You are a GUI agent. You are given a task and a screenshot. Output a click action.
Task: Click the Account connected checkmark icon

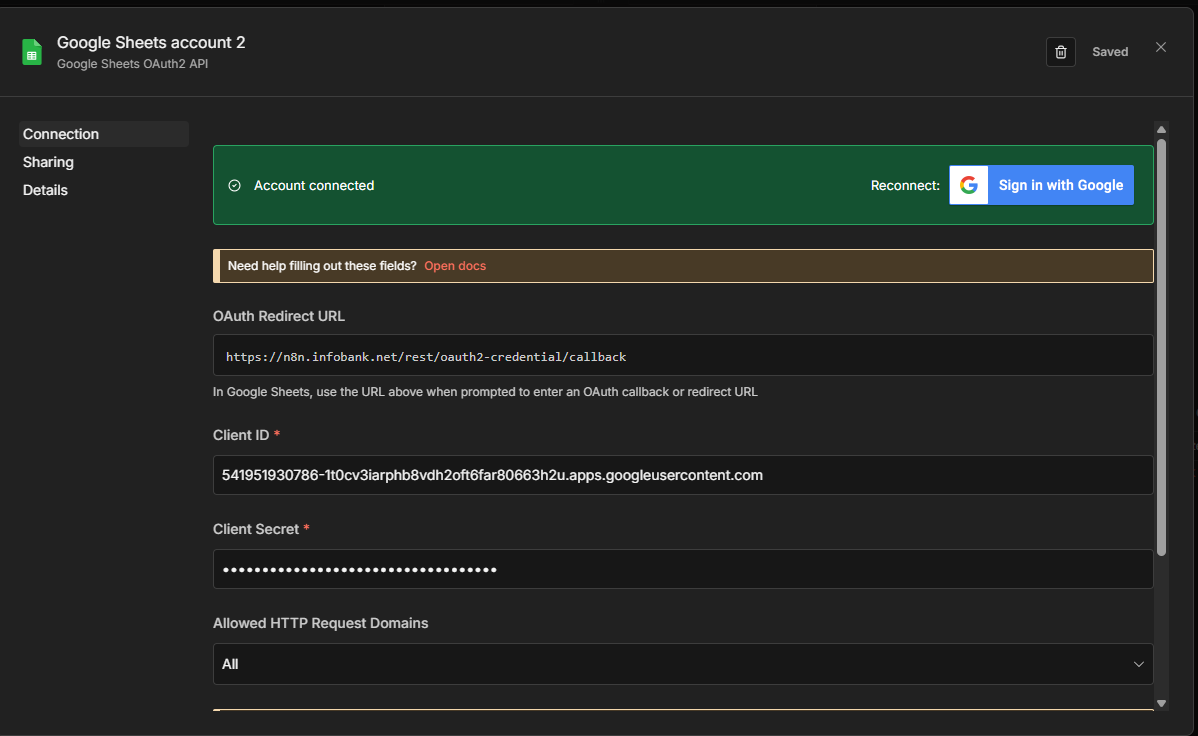(234, 186)
